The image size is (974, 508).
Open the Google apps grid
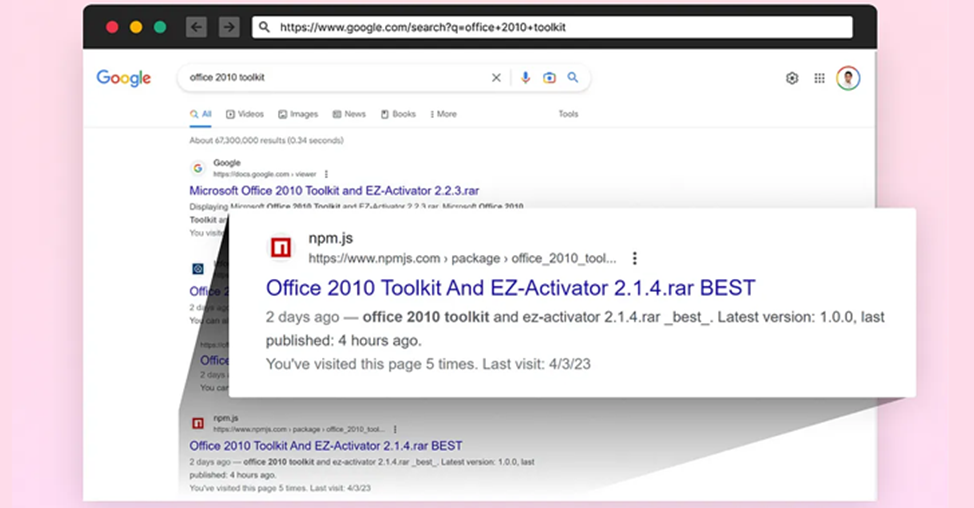pyautogui.click(x=820, y=78)
